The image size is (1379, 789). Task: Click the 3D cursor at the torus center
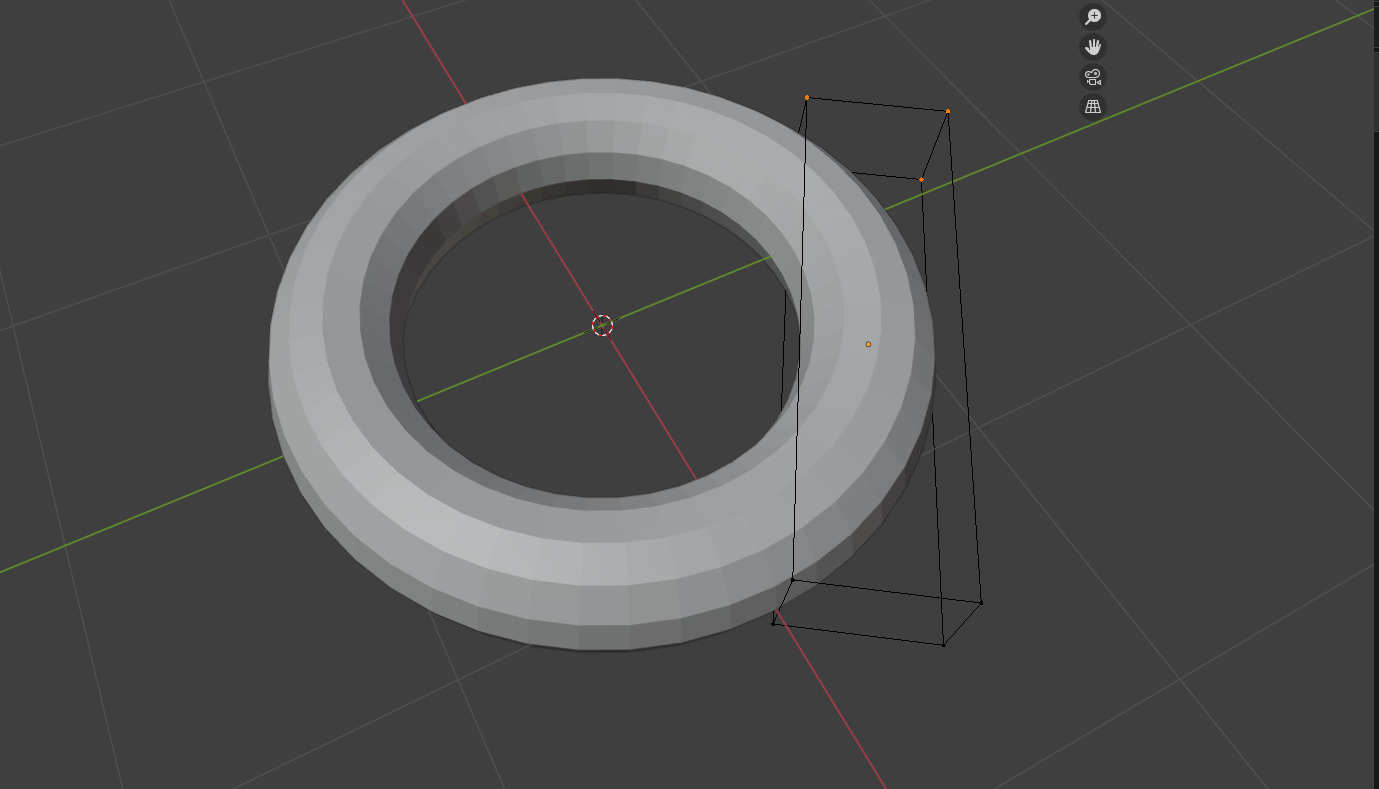point(602,325)
